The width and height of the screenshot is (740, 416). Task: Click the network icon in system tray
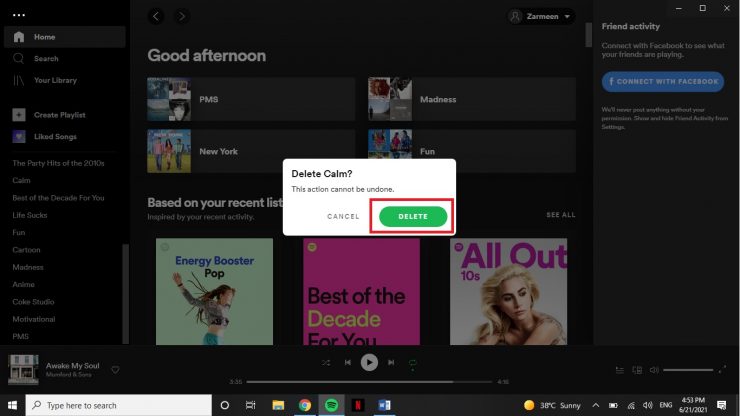631,405
